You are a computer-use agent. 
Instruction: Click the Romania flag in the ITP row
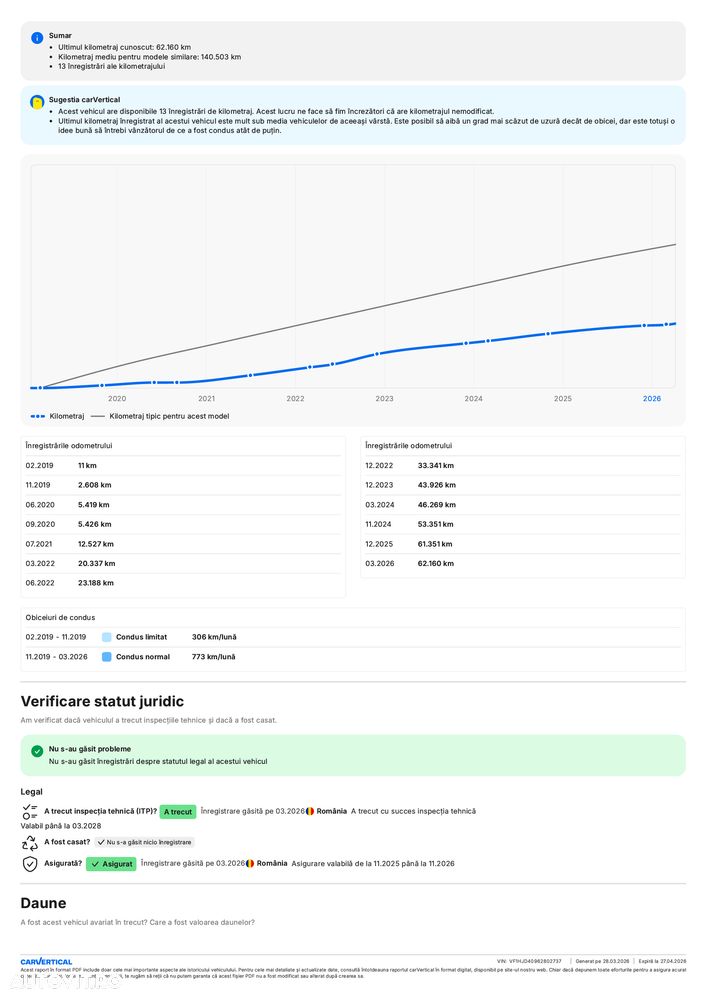click(310, 811)
